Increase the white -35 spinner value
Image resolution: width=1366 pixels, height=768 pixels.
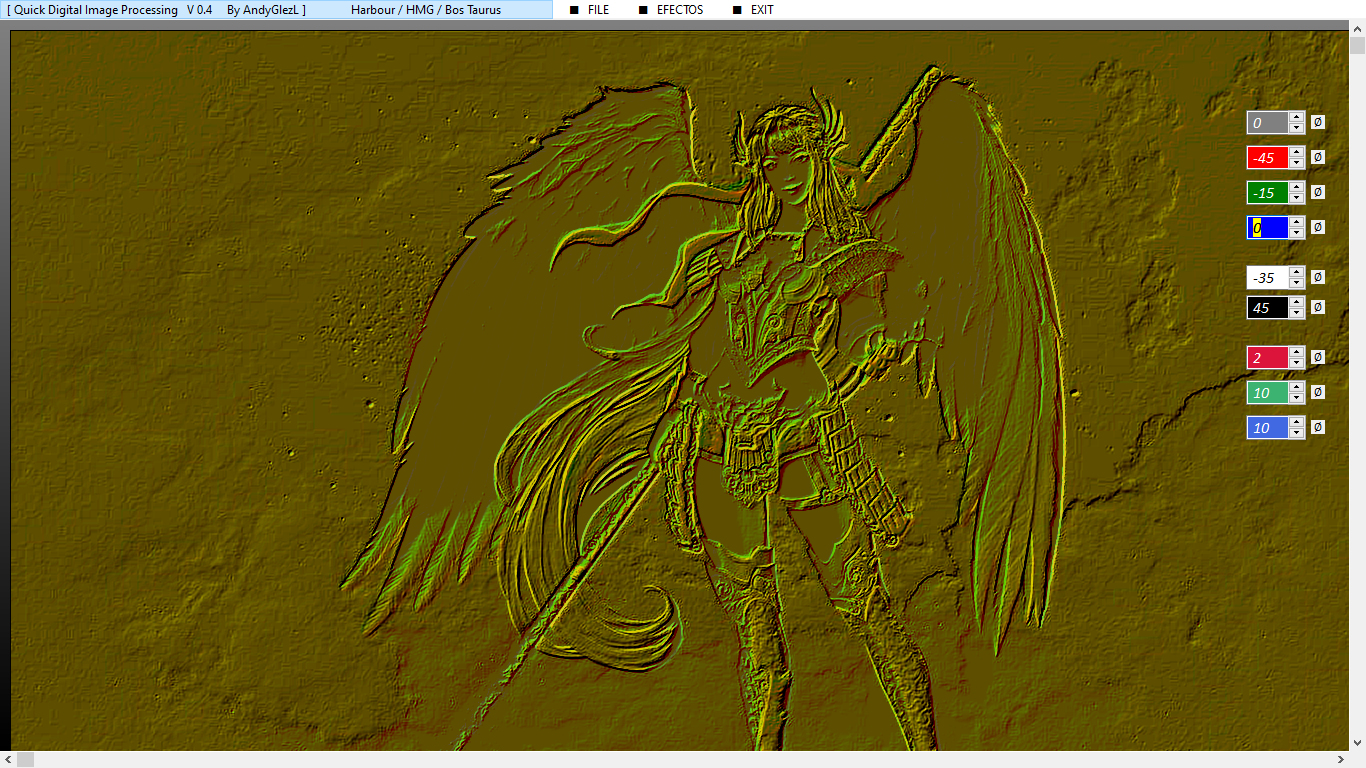[1297, 272]
